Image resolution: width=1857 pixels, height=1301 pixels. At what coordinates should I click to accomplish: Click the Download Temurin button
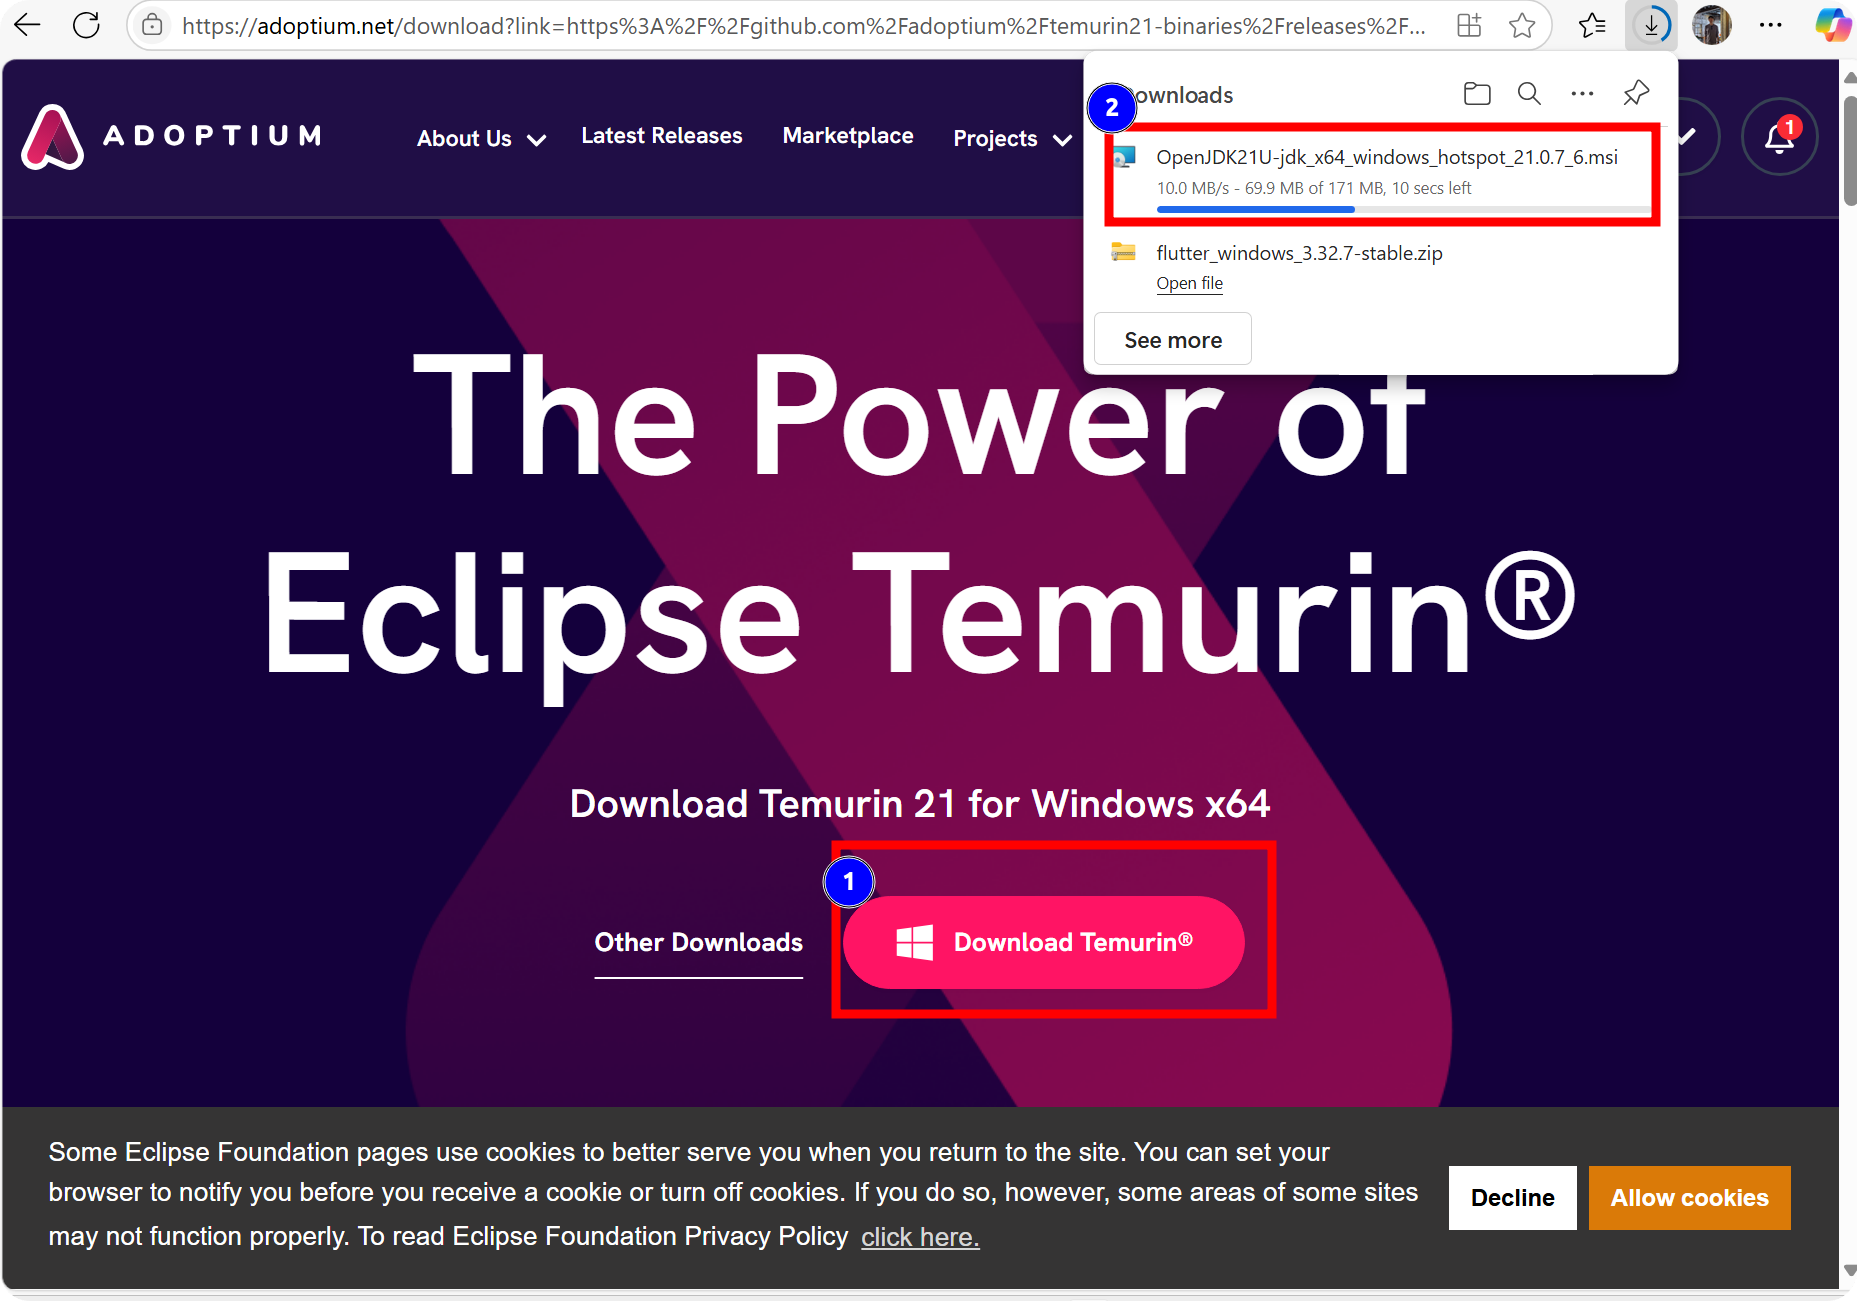click(x=1044, y=943)
